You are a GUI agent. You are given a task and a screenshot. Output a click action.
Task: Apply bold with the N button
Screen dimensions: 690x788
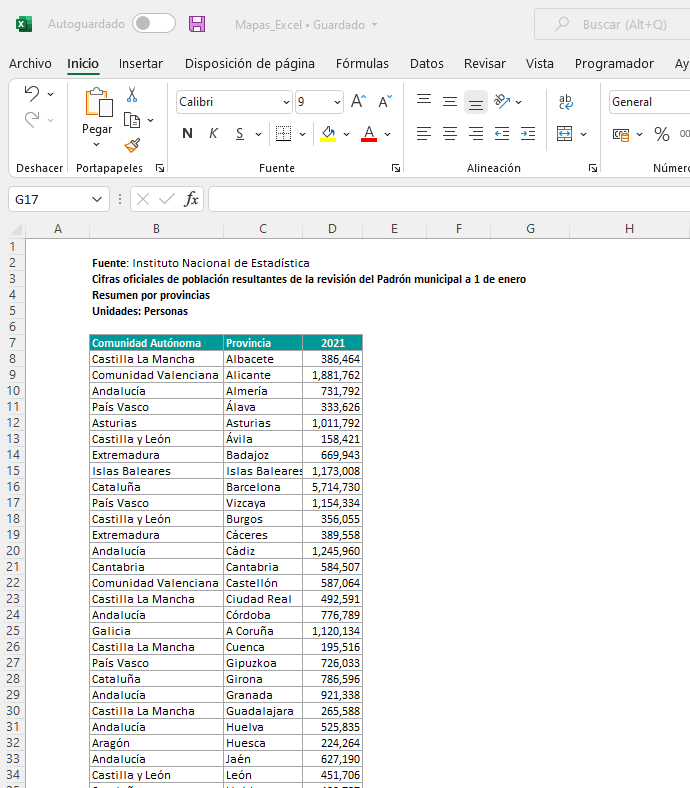187,134
